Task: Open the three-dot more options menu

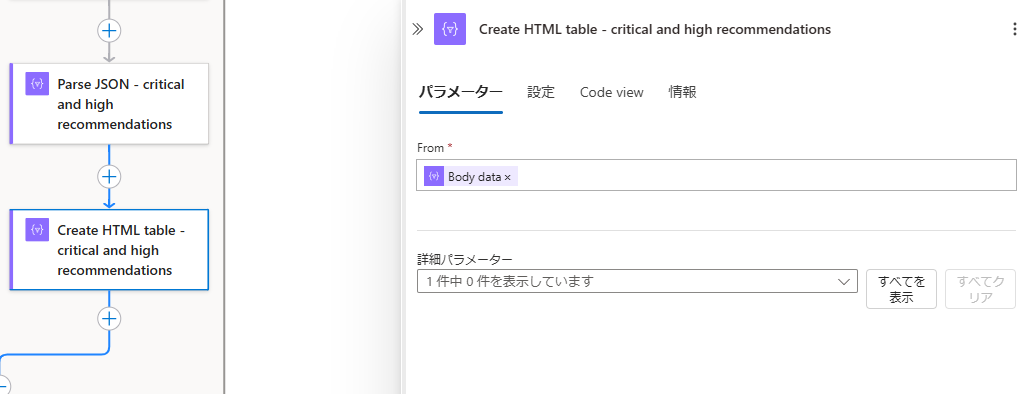Action: tap(1013, 29)
